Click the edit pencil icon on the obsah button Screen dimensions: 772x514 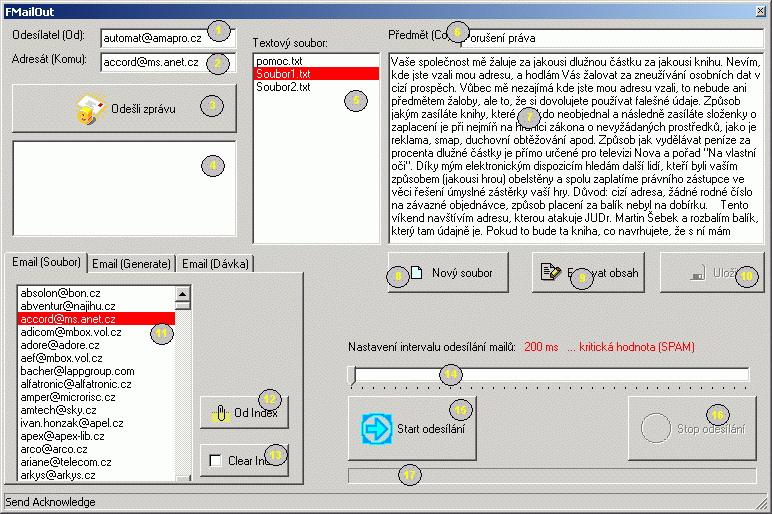pyautogui.click(x=551, y=271)
